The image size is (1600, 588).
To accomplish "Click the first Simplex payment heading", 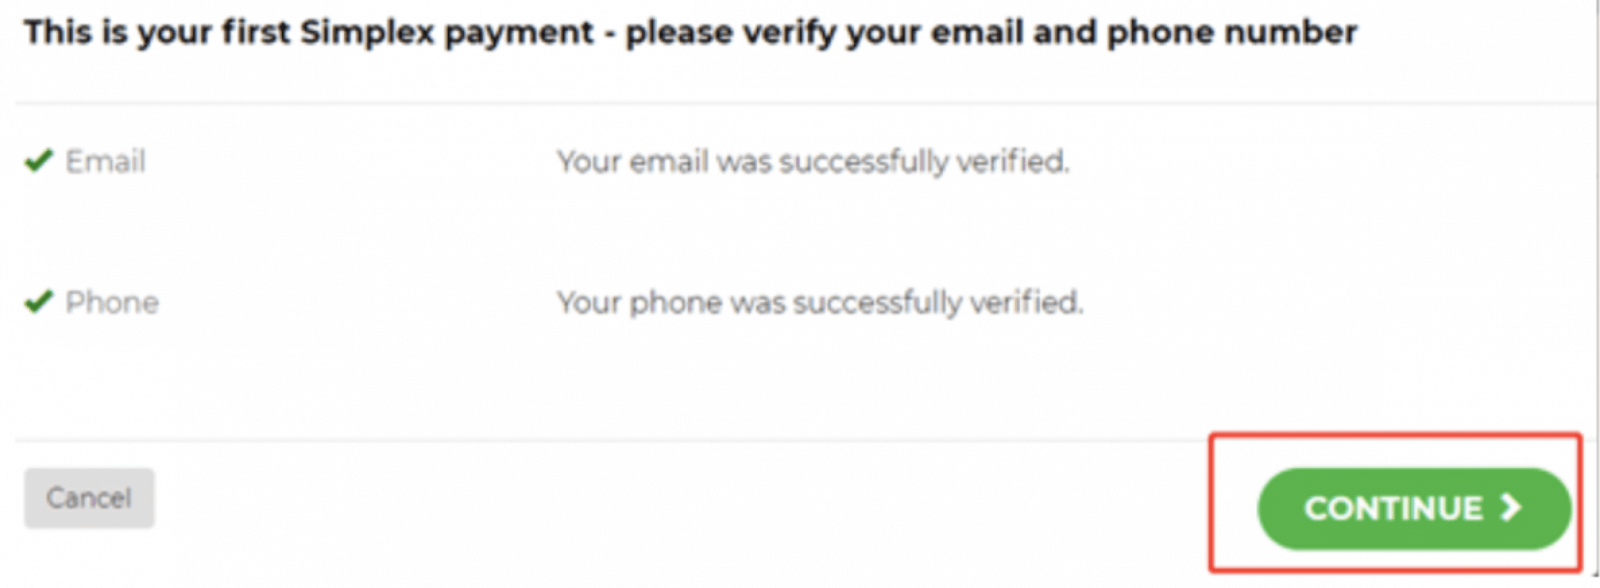I will coord(690,33).
